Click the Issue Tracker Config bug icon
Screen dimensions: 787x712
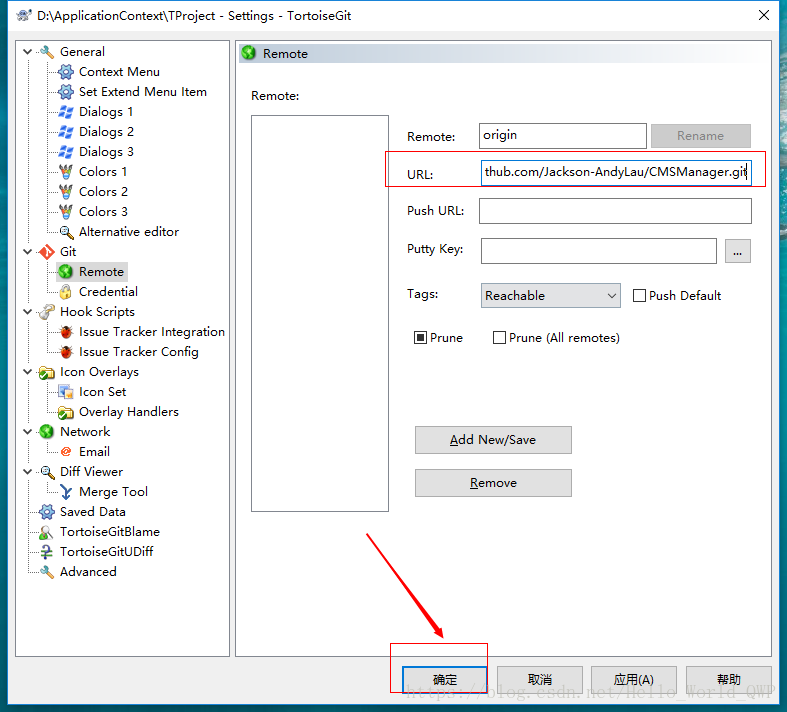(66, 352)
